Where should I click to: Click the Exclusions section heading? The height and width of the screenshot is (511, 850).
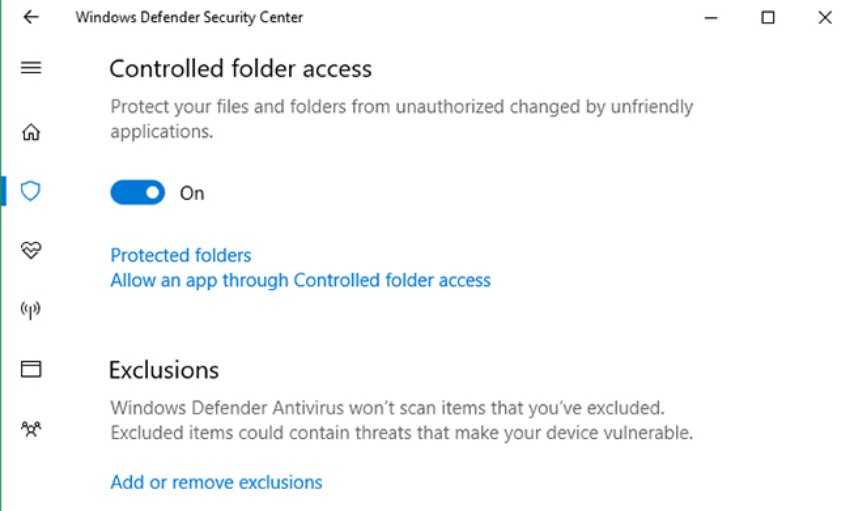click(x=163, y=370)
